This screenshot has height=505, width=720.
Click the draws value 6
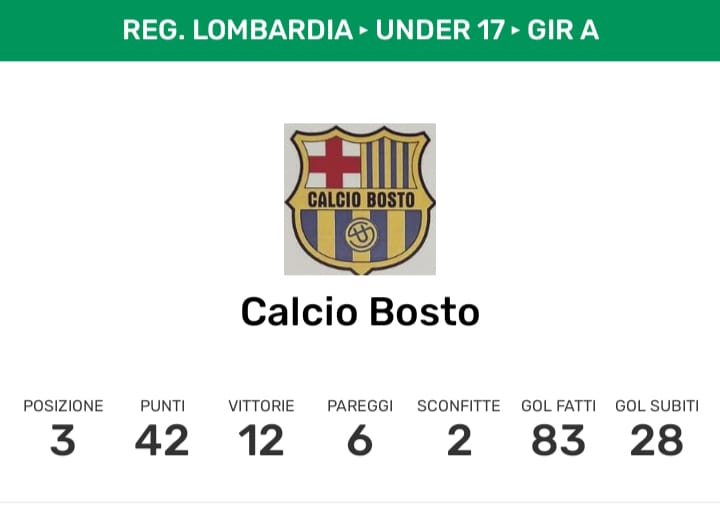click(360, 440)
